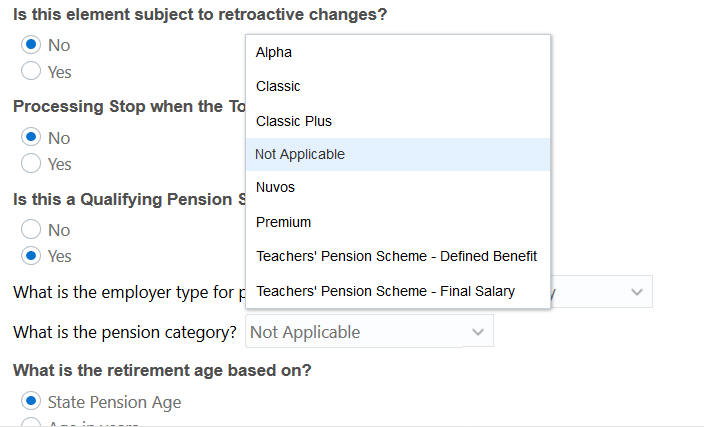Screen dimensions: 704x427
Task: Select the Age in years radio button
Action: click(x=31, y=423)
